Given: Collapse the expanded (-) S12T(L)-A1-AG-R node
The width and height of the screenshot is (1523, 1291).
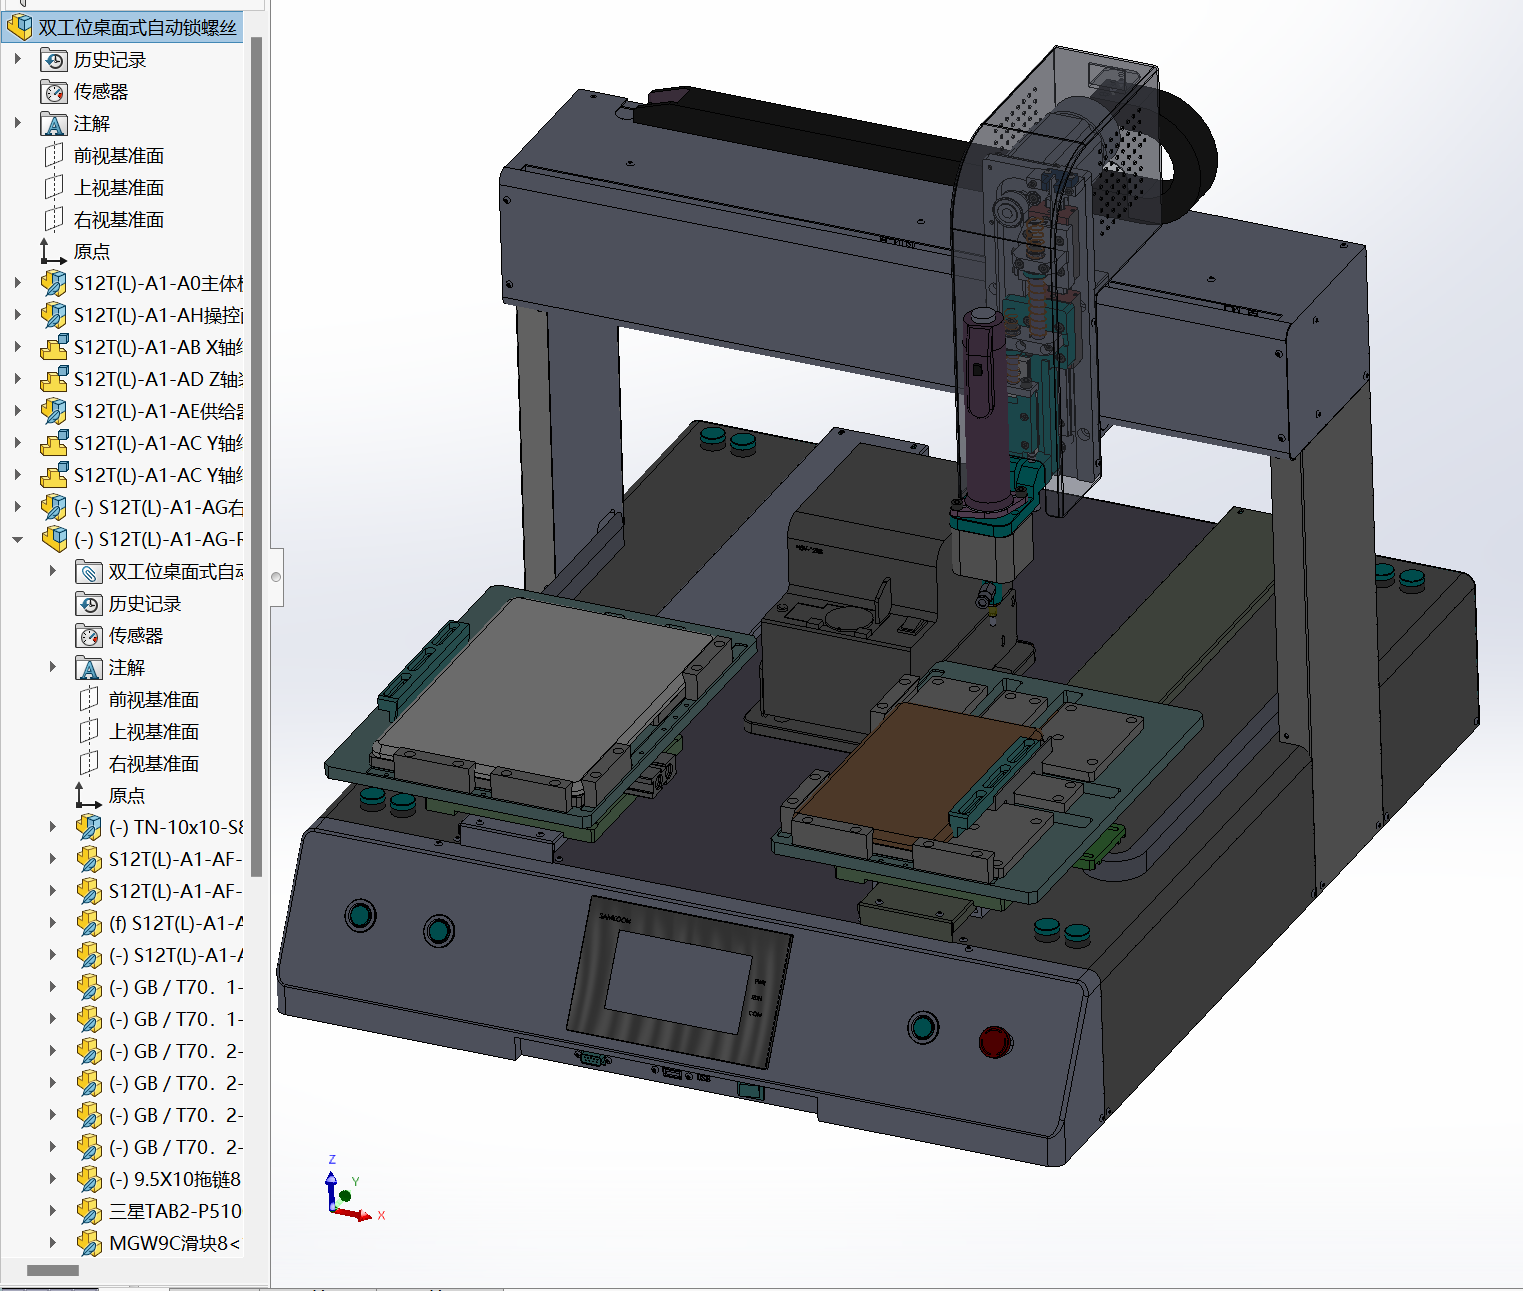Looking at the screenshot, I should [18, 540].
